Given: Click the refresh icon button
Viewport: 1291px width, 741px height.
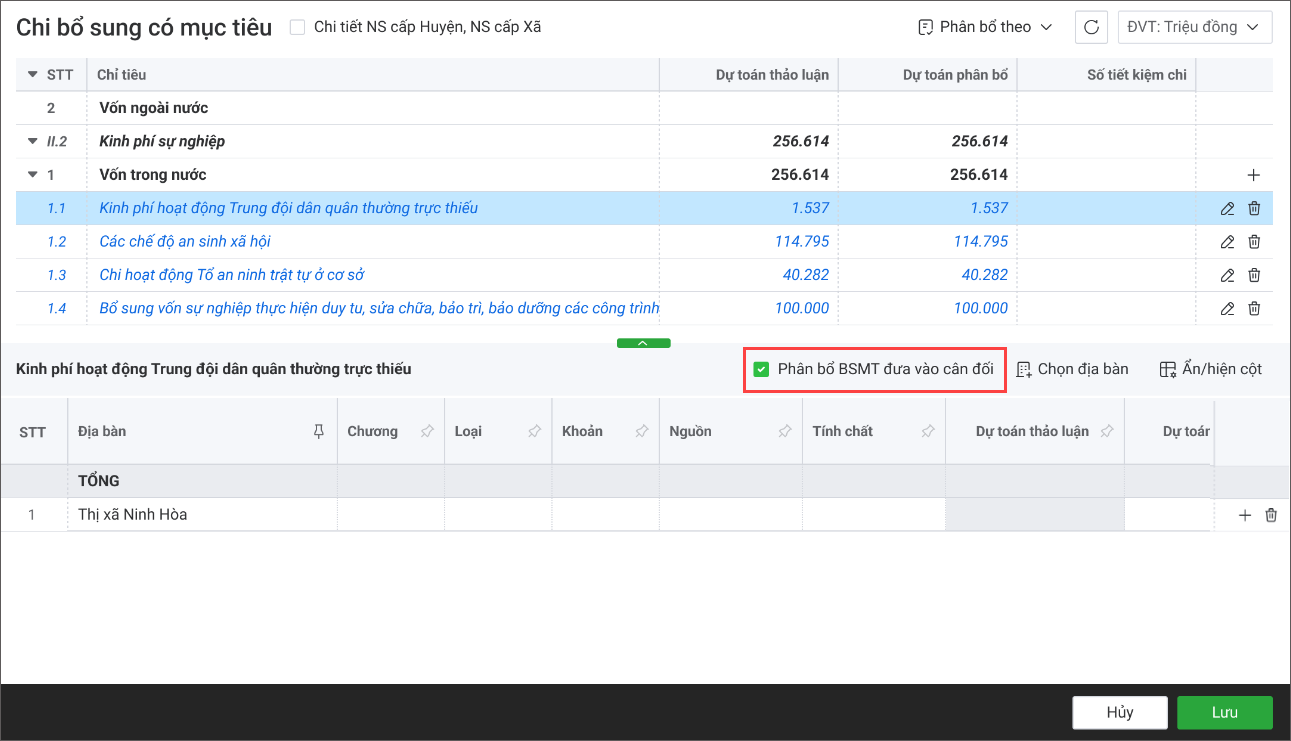Looking at the screenshot, I should [x=1091, y=27].
